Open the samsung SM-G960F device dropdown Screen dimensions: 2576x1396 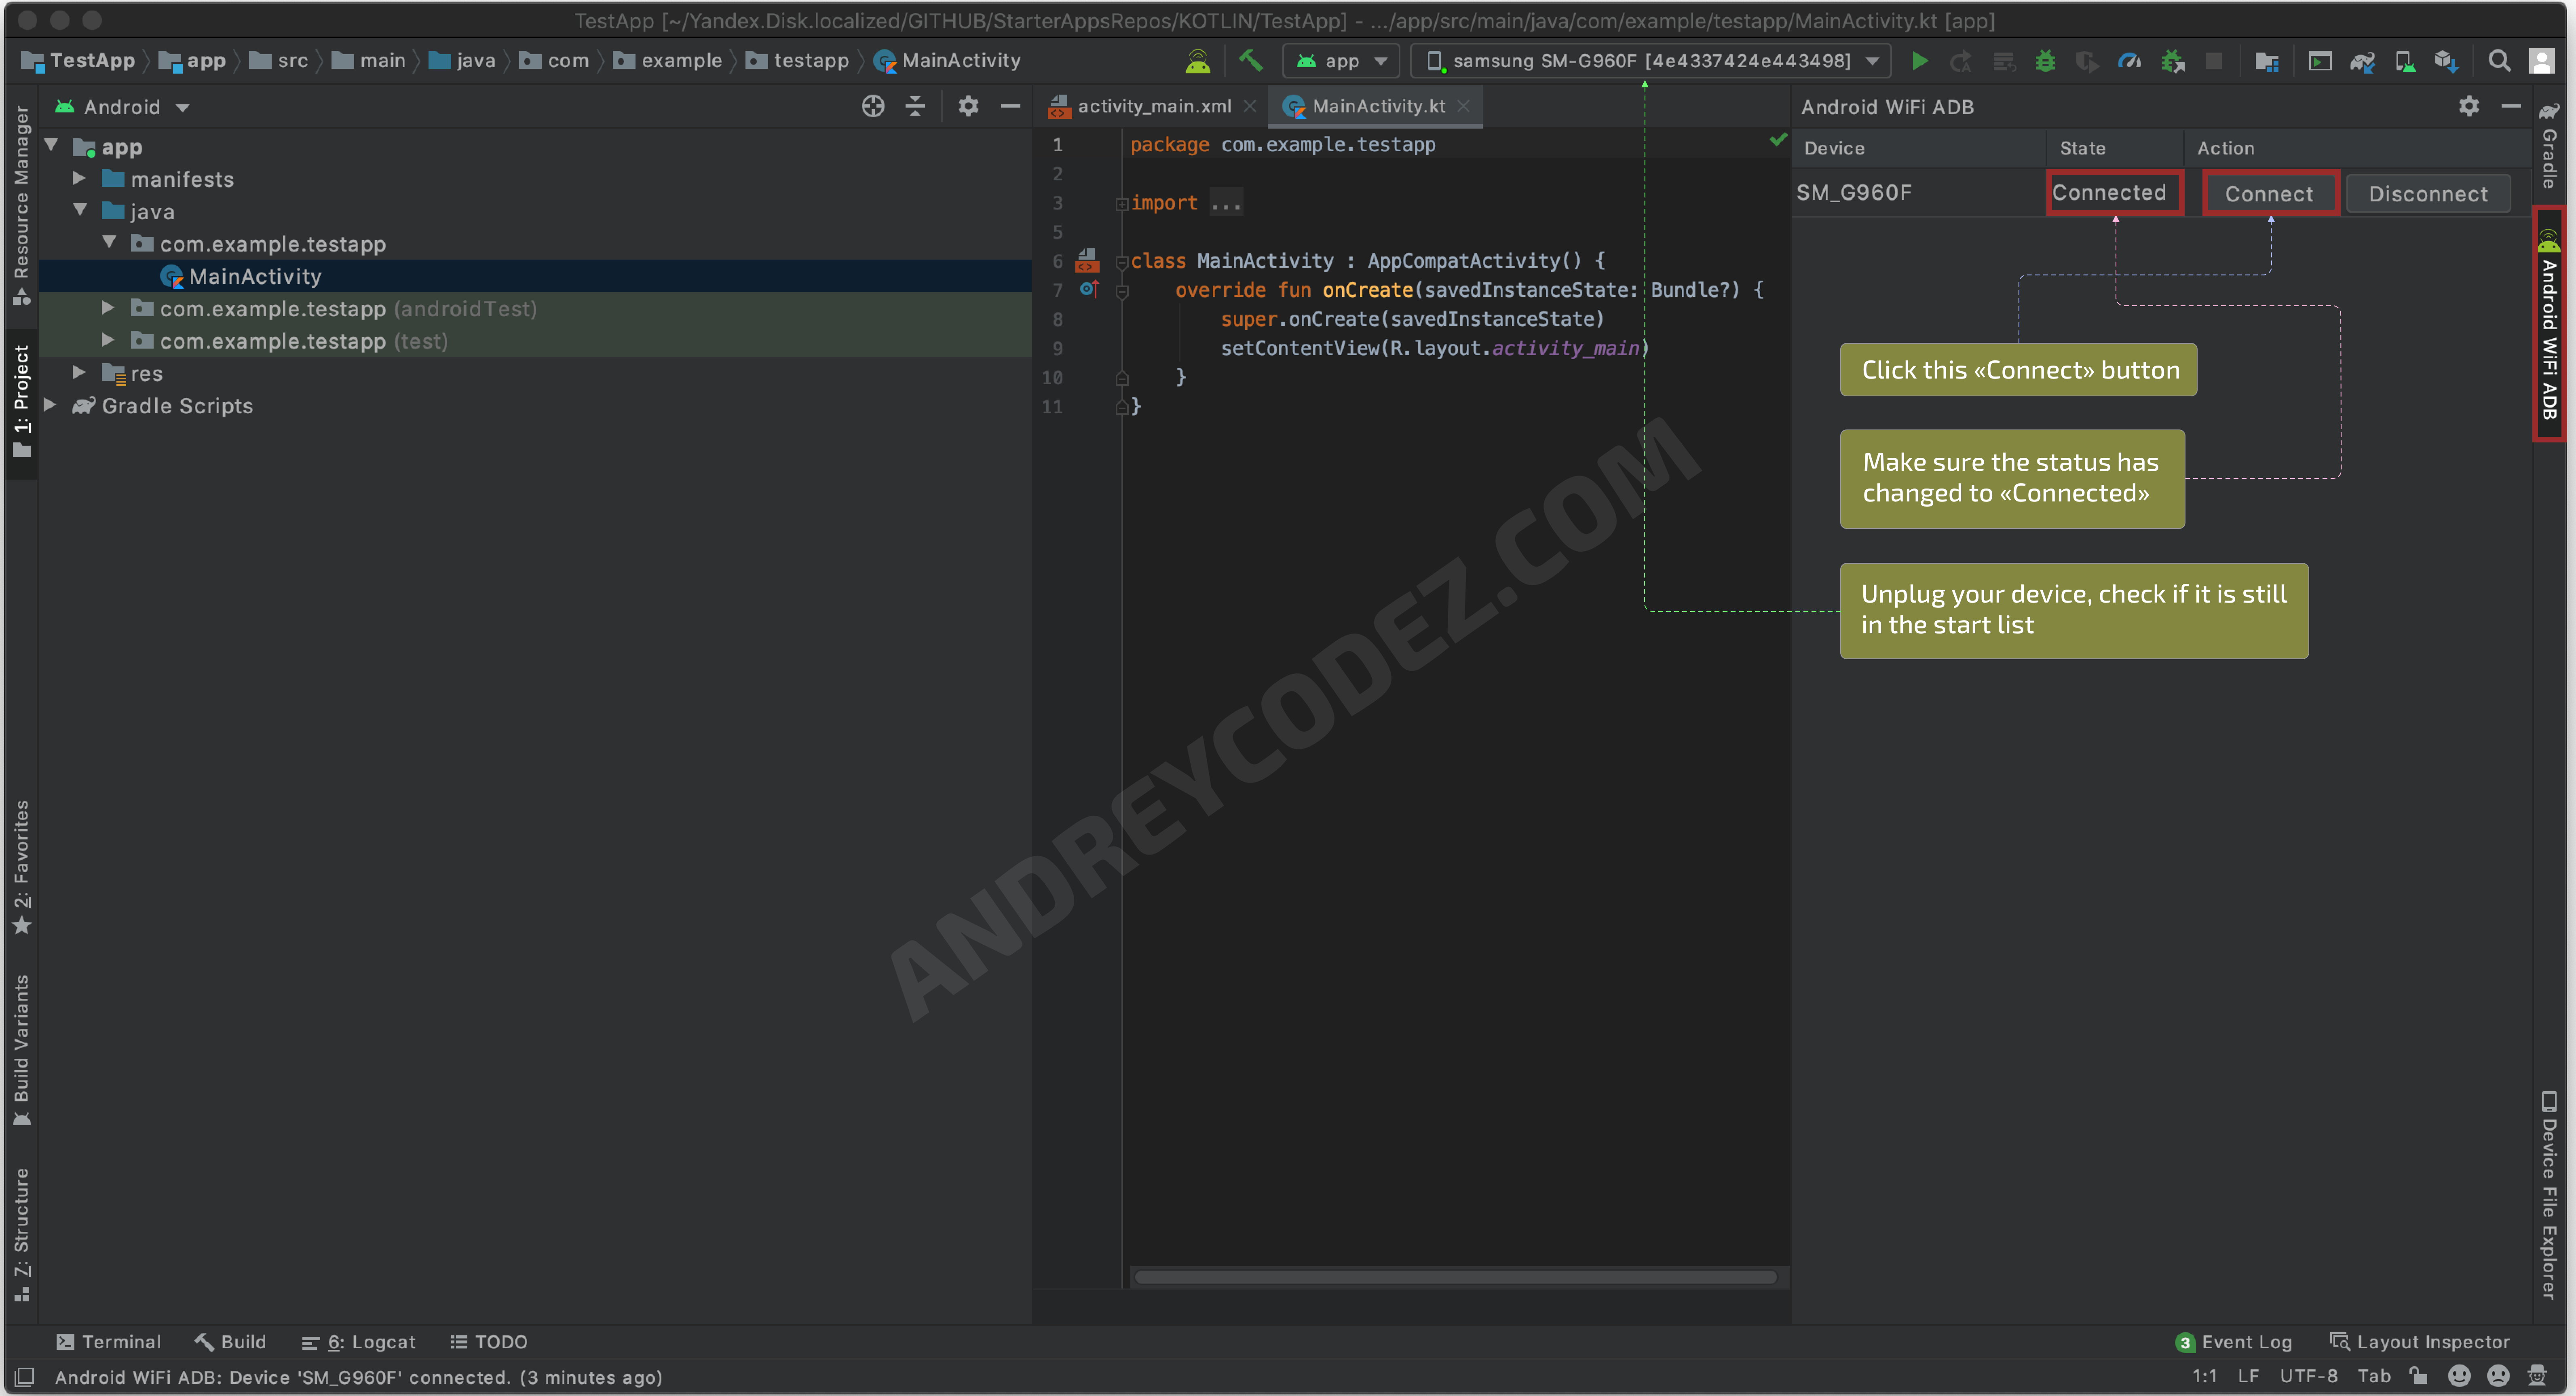click(1651, 61)
